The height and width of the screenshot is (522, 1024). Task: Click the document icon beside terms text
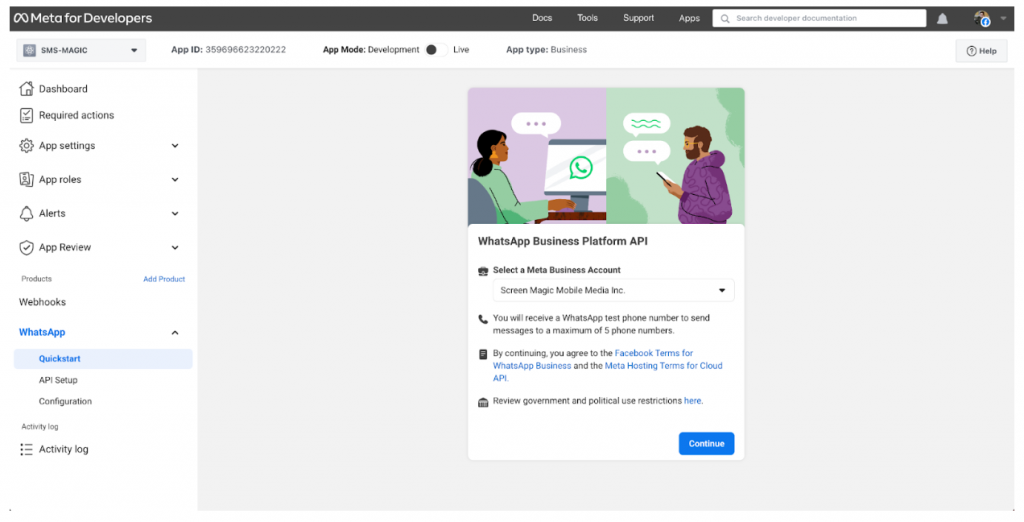(x=483, y=354)
